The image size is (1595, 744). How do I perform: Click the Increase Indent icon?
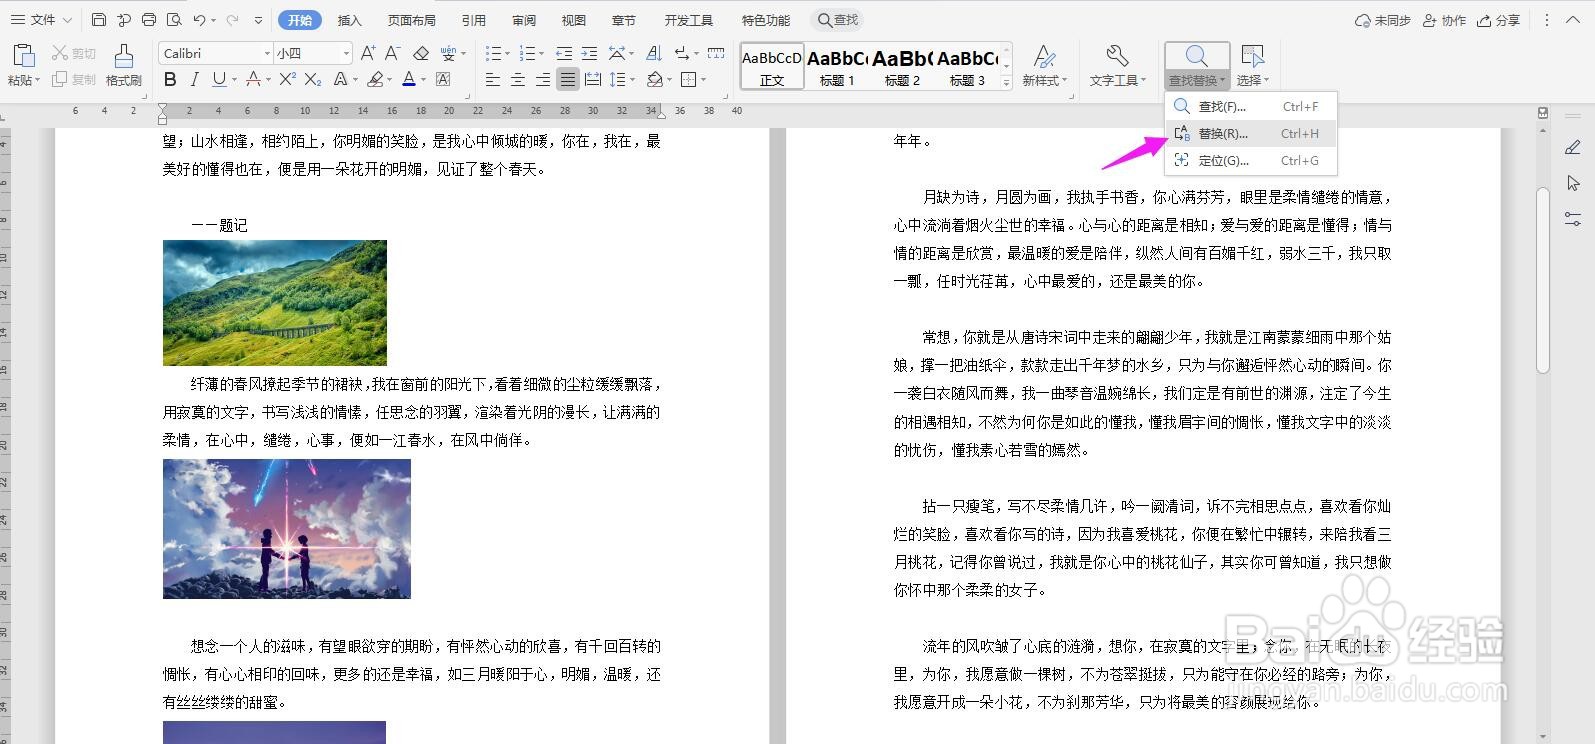pyautogui.click(x=589, y=53)
